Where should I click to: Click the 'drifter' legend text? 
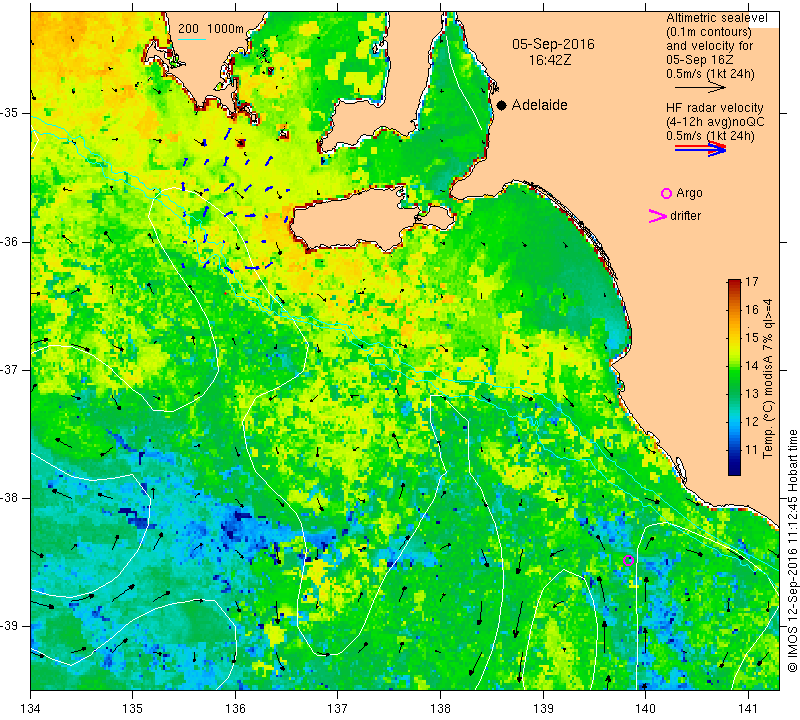pos(685,216)
